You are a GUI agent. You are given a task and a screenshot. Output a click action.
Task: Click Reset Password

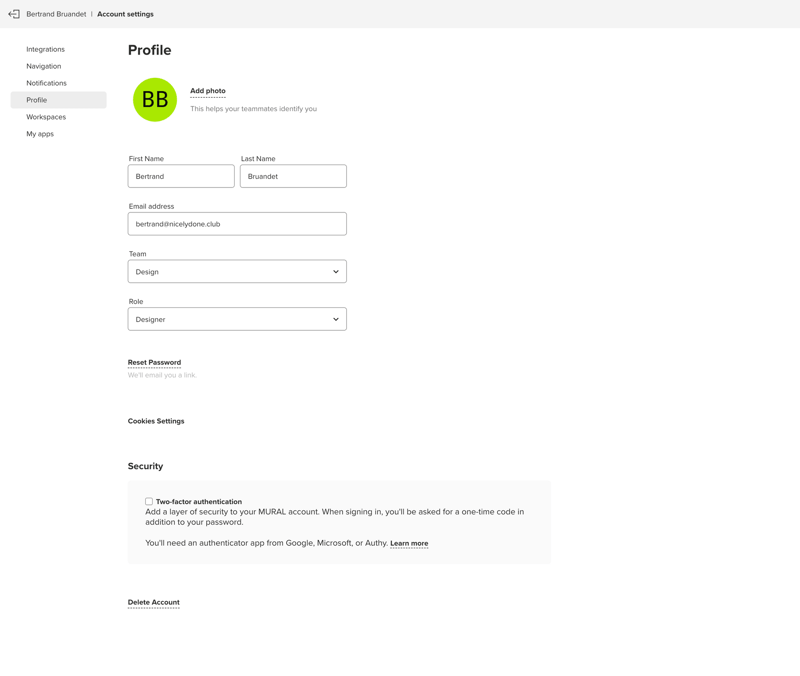pos(154,362)
